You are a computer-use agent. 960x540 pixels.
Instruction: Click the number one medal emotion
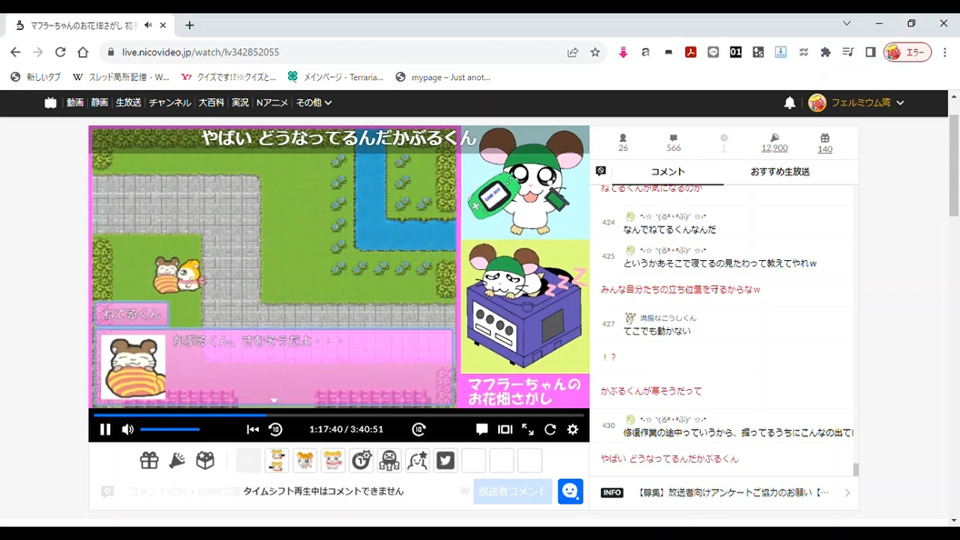361,460
